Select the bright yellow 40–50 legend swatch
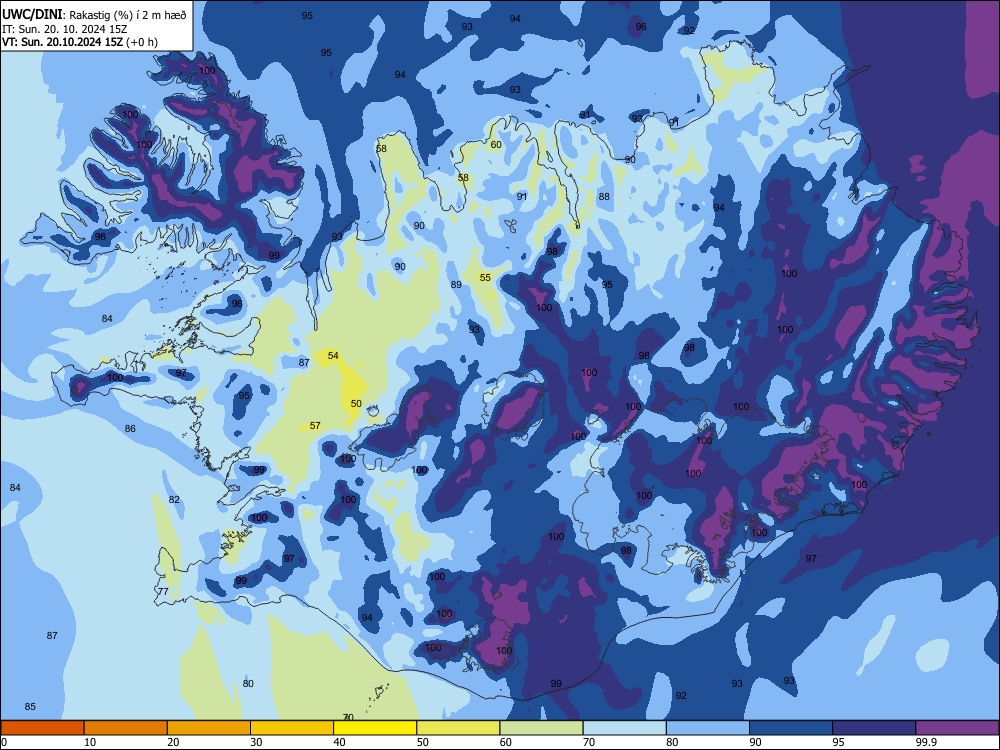 point(375,728)
